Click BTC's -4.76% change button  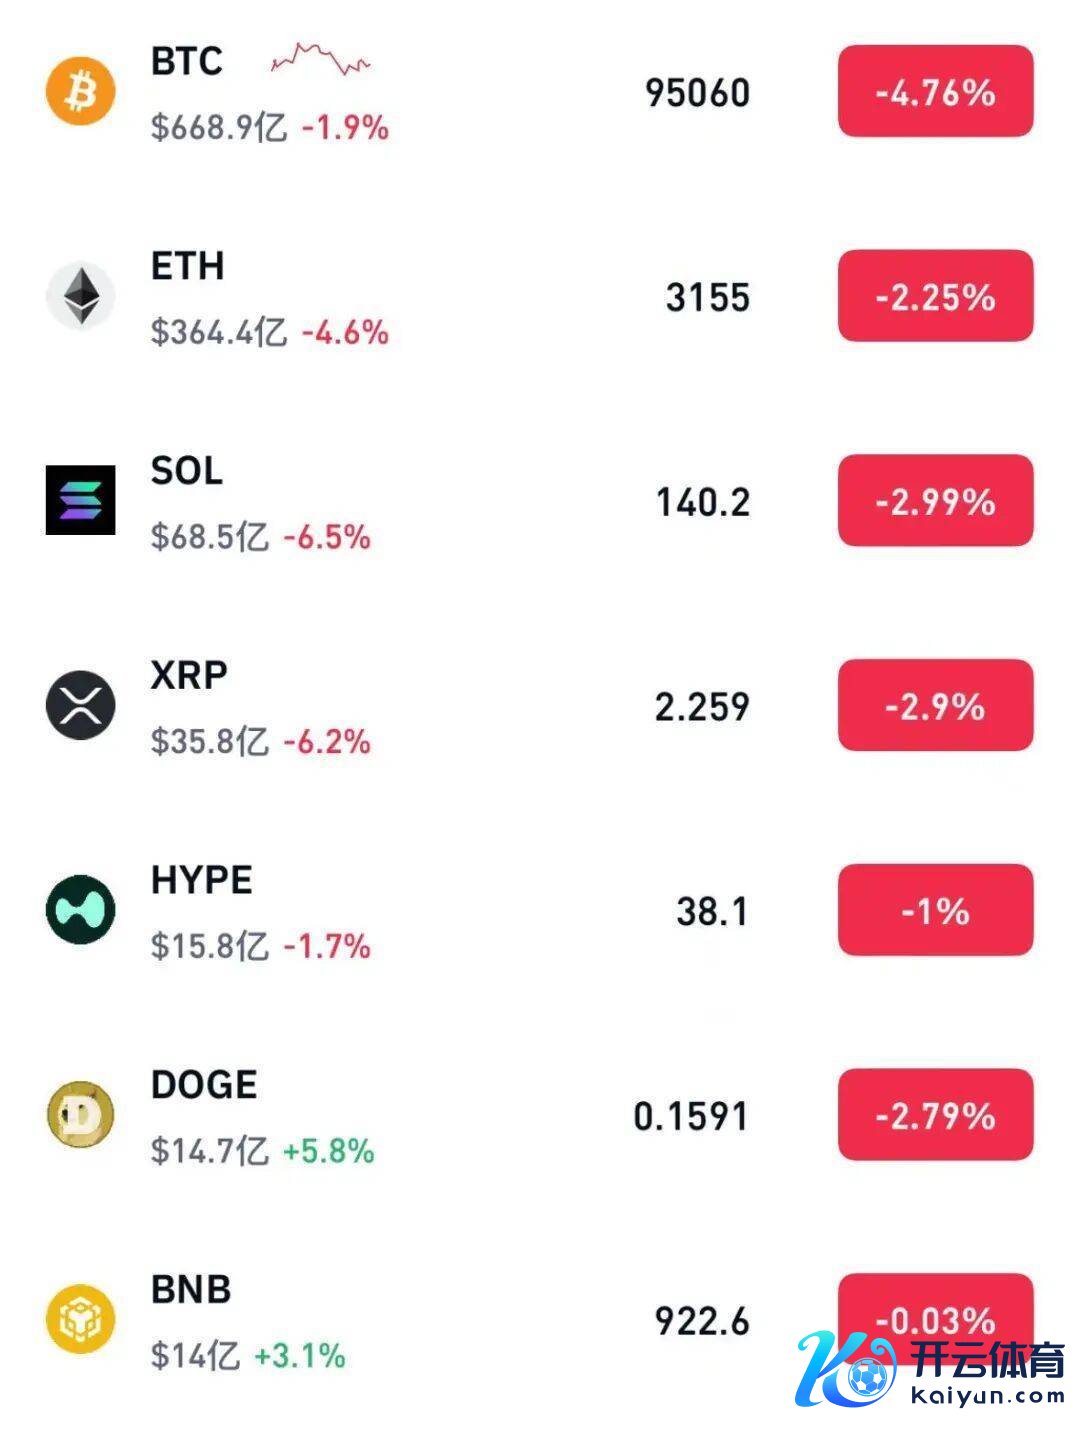[935, 92]
